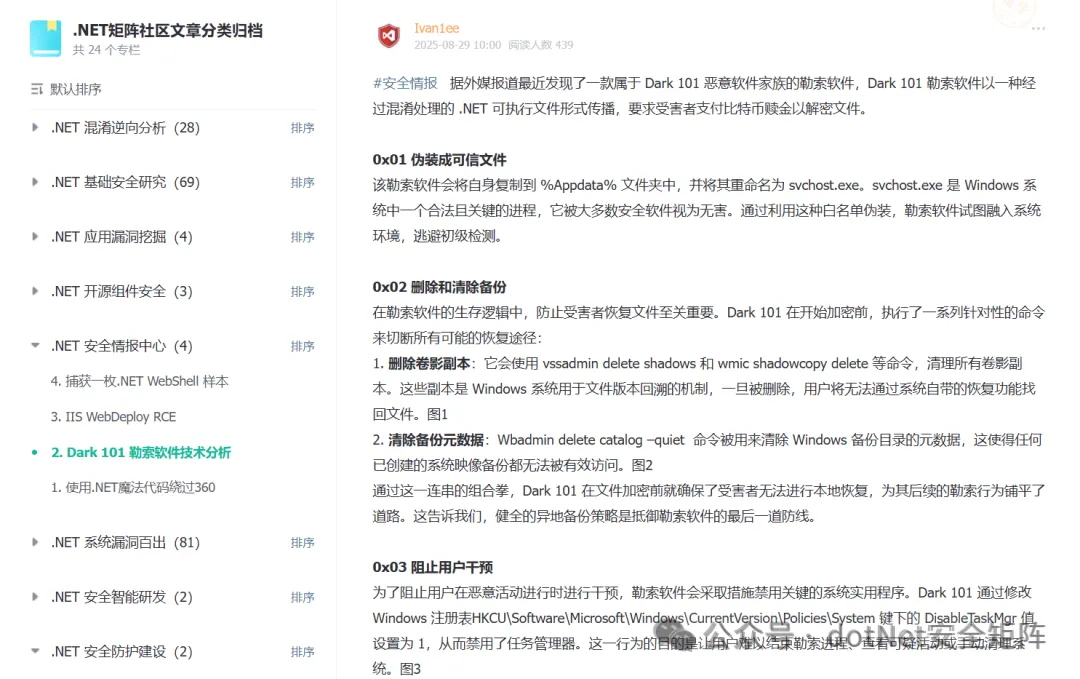
Task: Click 排序 next to .NET 安全情报中心
Action: pos(302,346)
